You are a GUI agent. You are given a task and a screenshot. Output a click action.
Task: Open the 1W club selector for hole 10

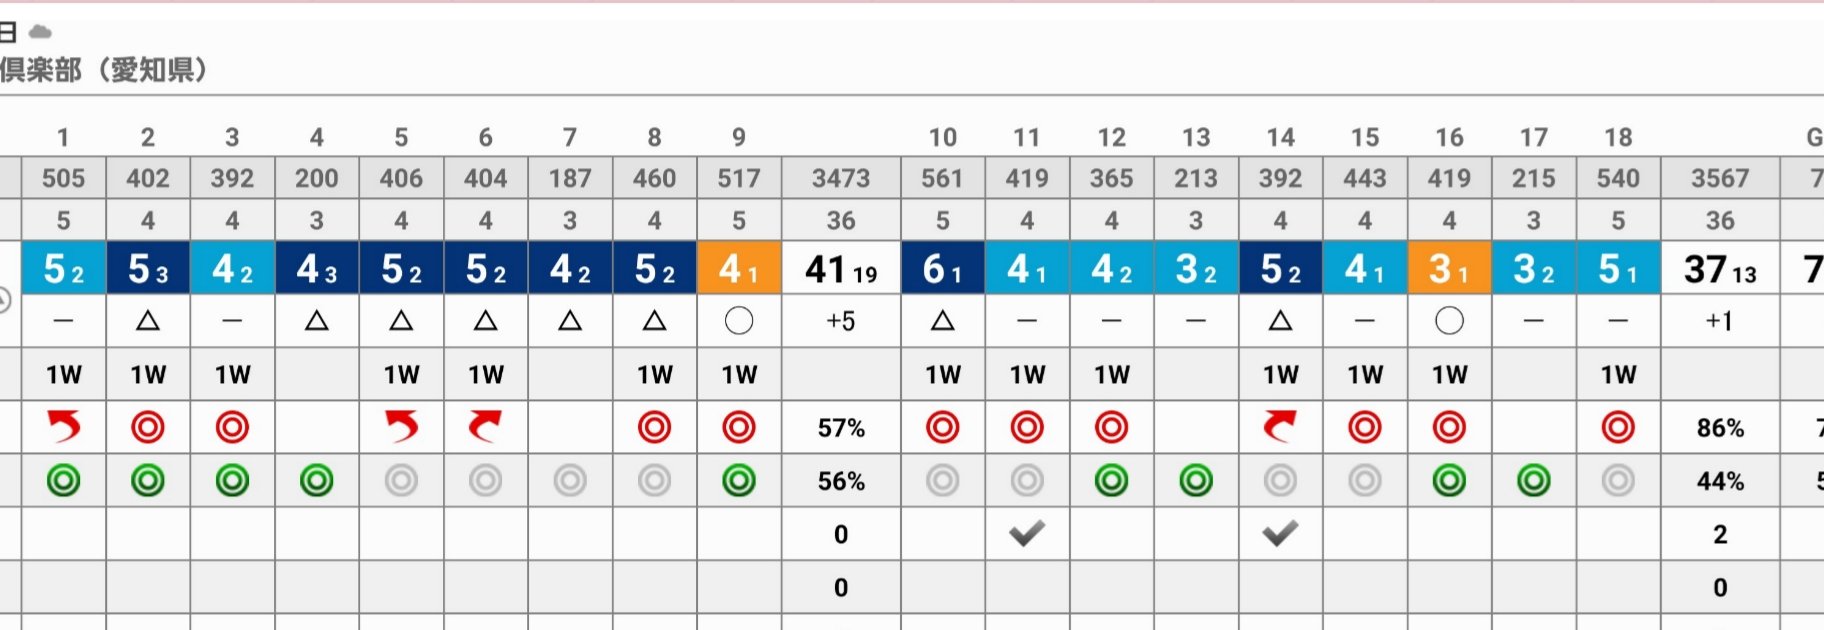click(x=943, y=375)
